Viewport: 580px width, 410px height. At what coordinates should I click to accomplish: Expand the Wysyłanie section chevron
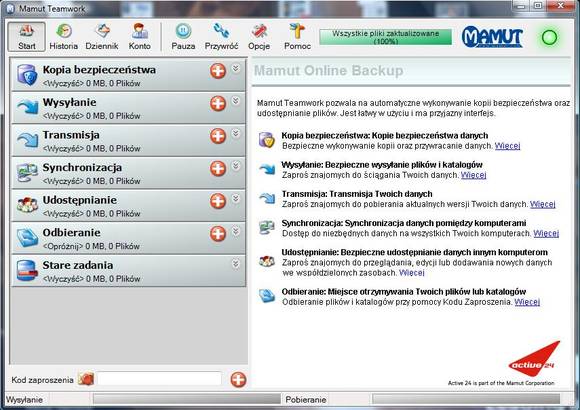pos(236,101)
